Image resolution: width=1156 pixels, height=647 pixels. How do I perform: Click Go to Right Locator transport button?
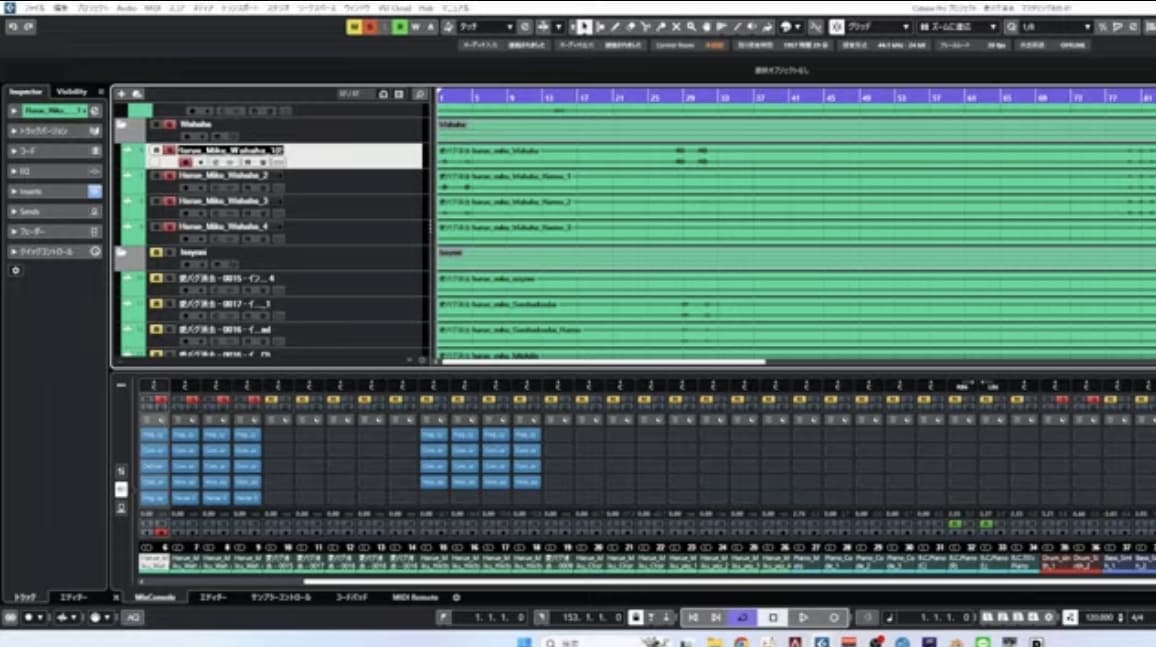pos(717,618)
